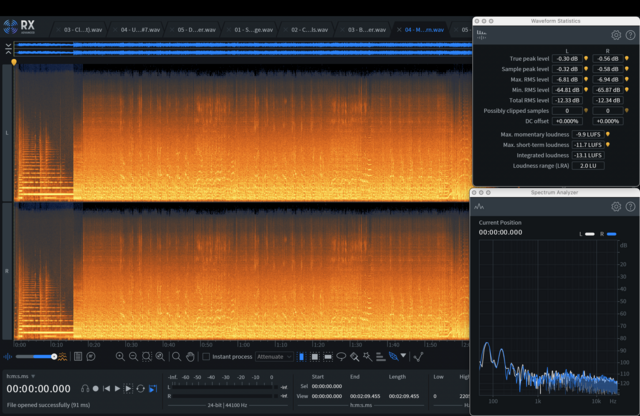
Task: Expand feathering options dropdown arrow
Action: (x=403, y=356)
